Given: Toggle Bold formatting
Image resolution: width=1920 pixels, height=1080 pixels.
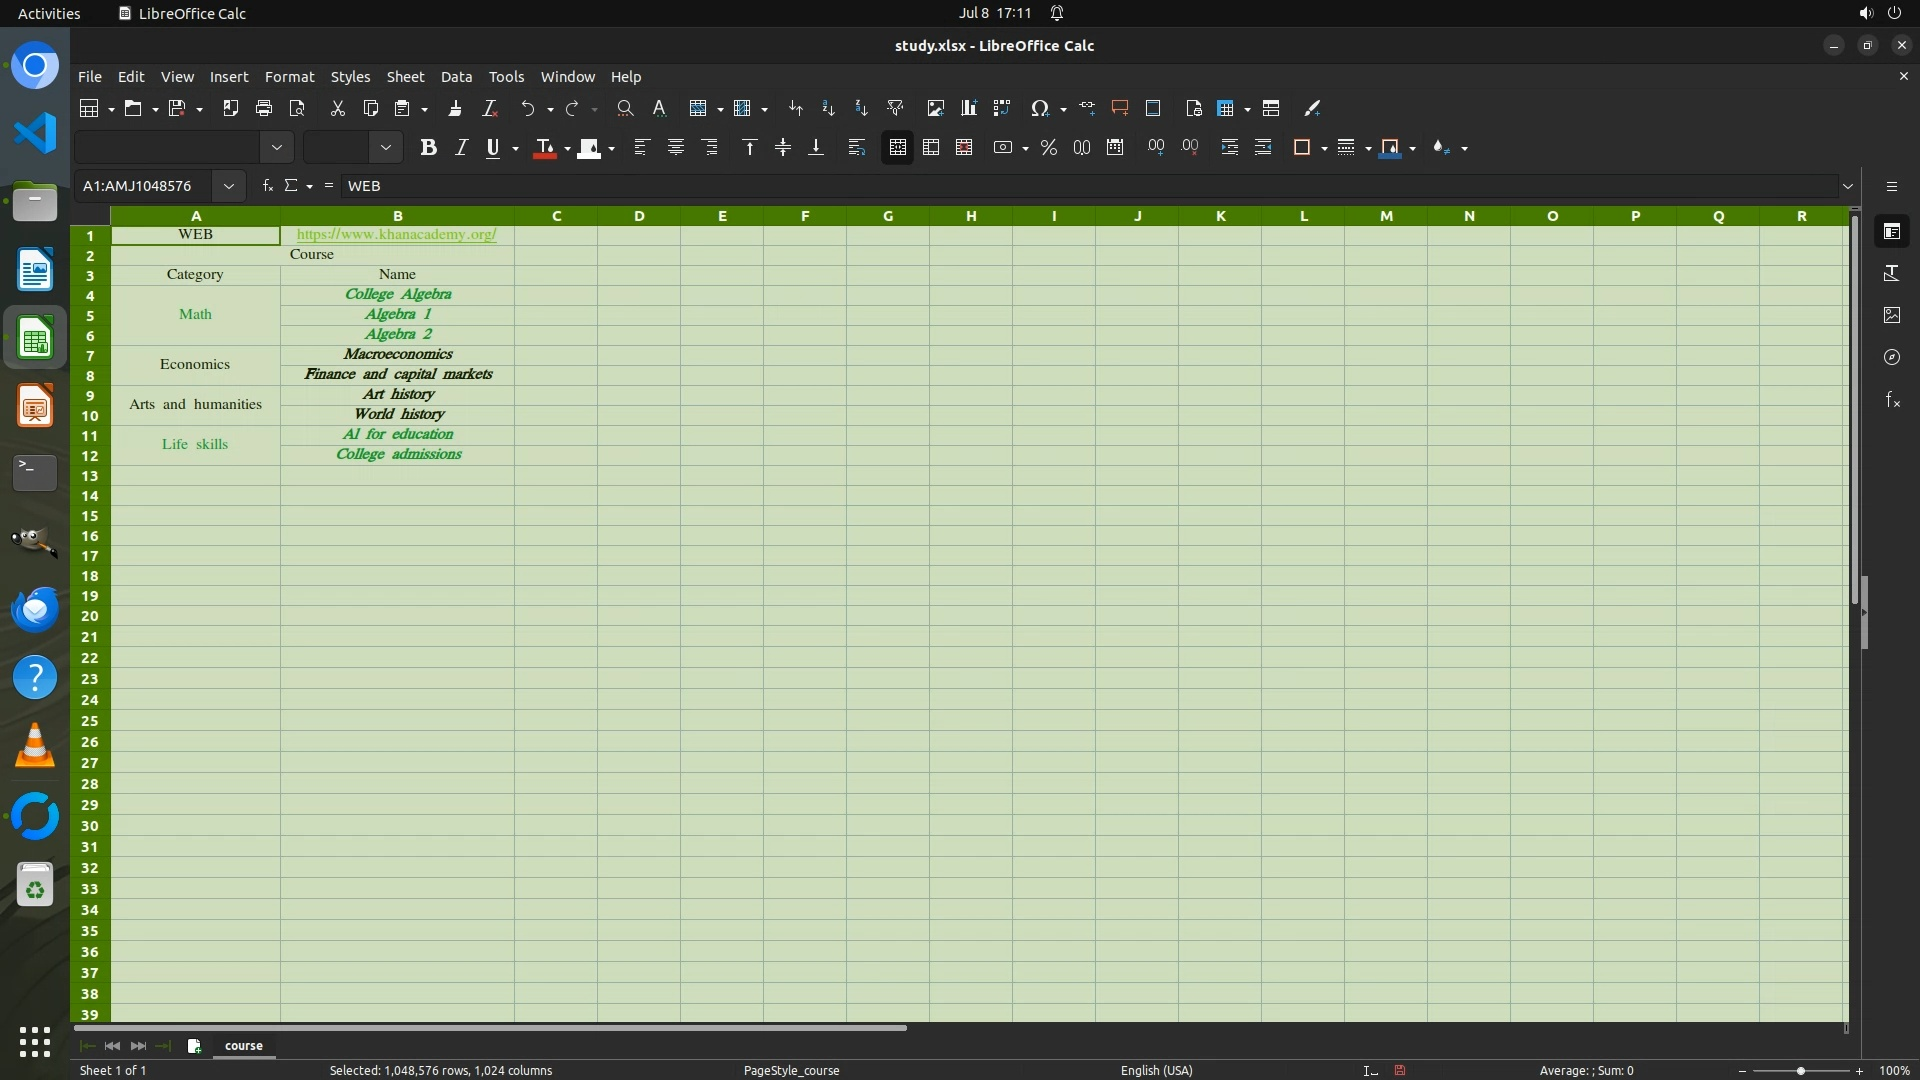Looking at the screenshot, I should click(x=428, y=148).
